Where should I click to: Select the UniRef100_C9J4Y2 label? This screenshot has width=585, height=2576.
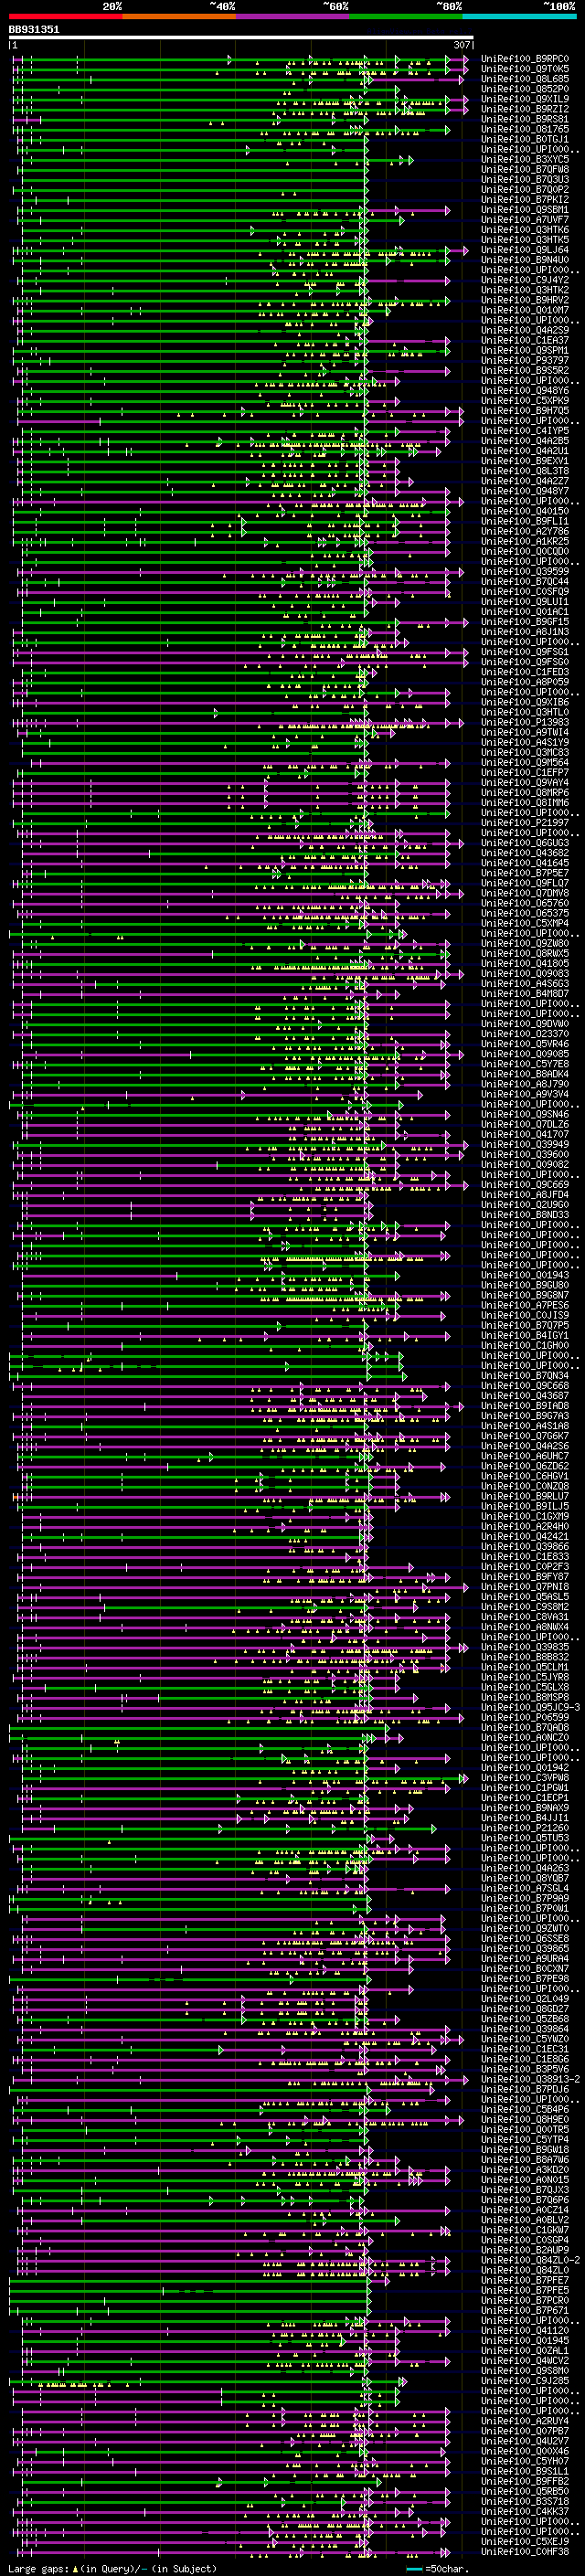click(x=525, y=280)
